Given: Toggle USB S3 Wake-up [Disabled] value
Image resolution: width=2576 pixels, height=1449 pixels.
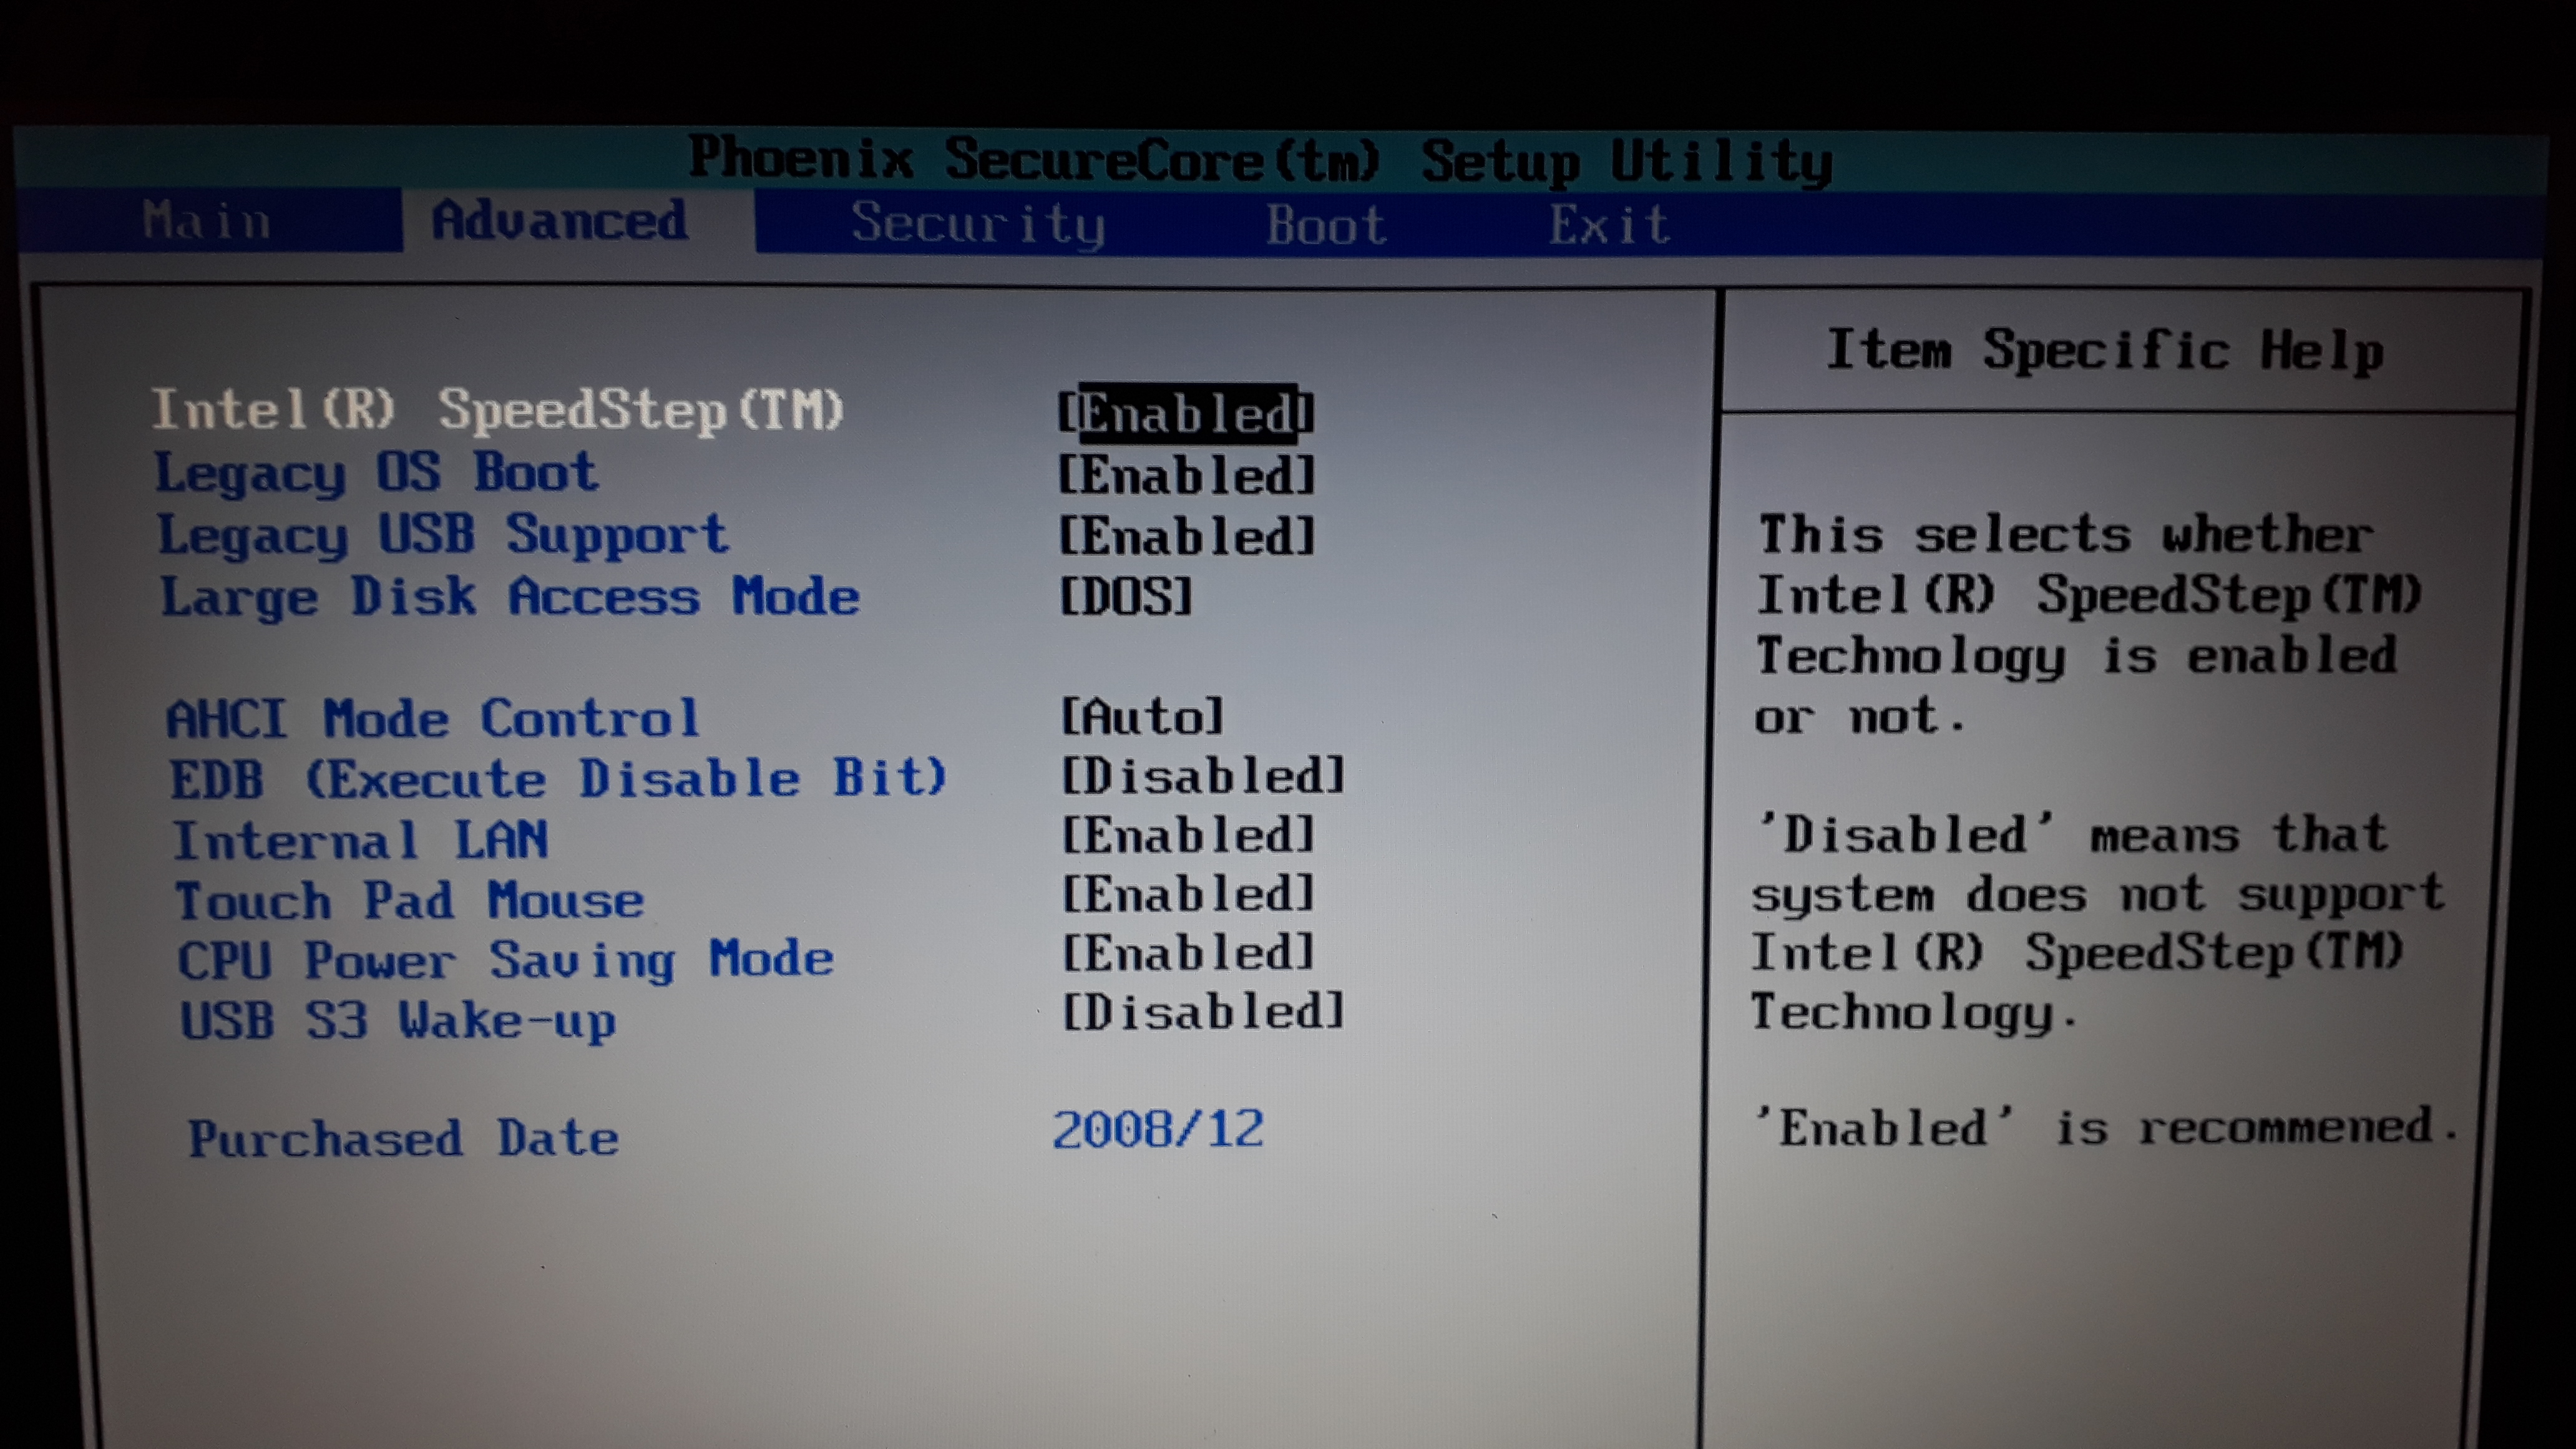Looking at the screenshot, I should [1203, 1011].
